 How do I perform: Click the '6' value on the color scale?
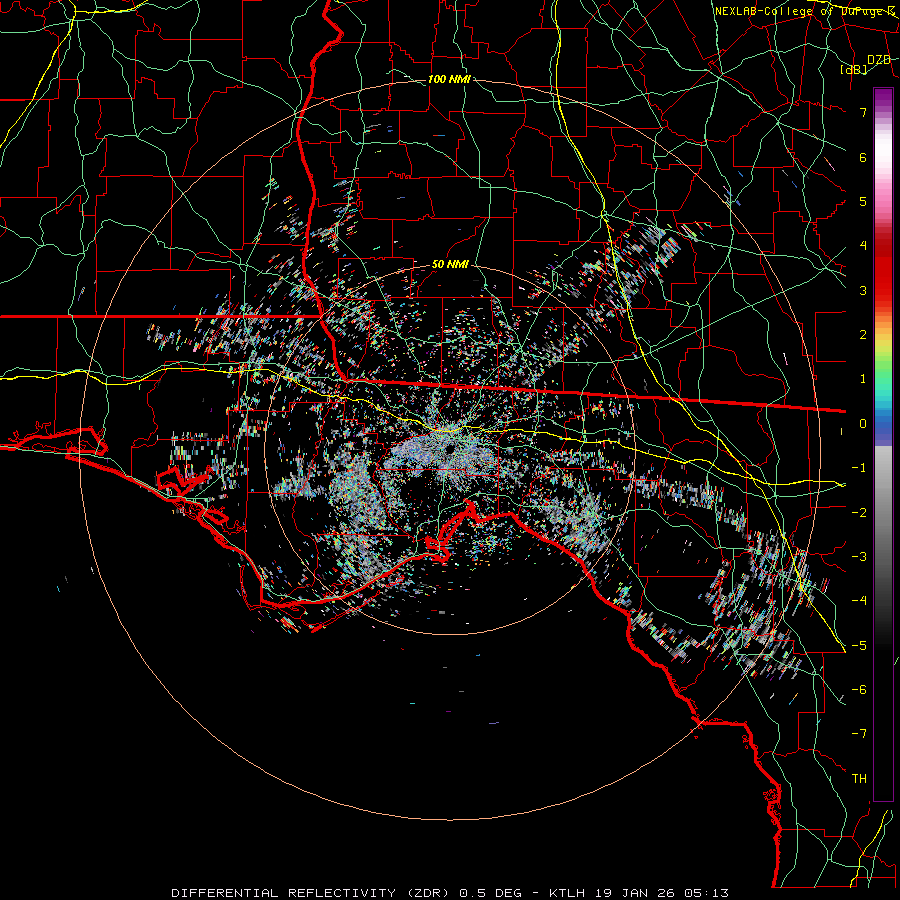point(863,157)
